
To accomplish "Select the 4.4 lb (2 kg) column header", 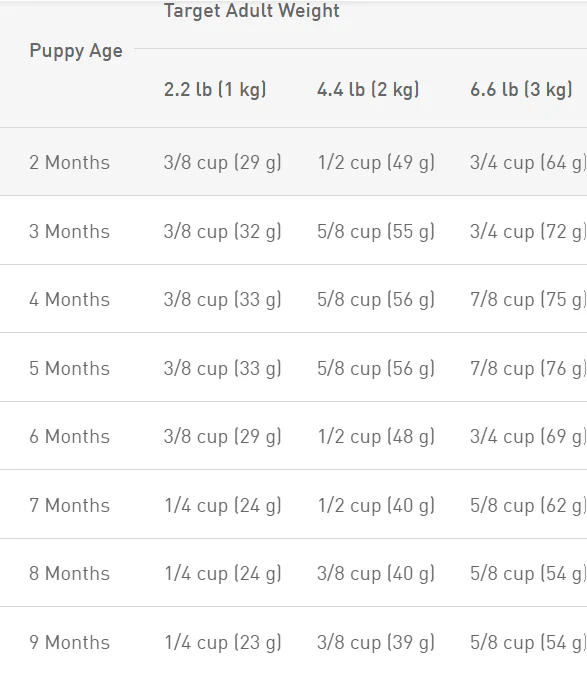I will pyautogui.click(x=368, y=90).
